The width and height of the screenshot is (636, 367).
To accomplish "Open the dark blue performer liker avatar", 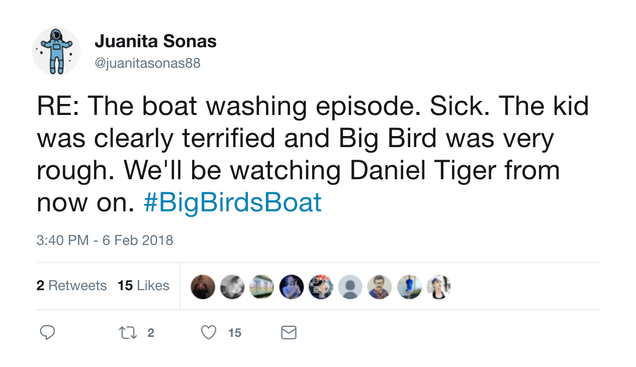I will (x=291, y=287).
